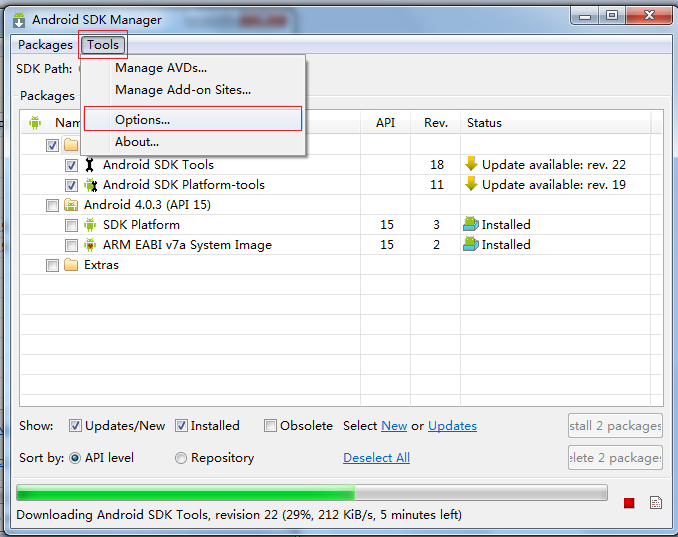The width and height of the screenshot is (678, 537).
Task: Open the log window icon
Action: [x=656, y=502]
